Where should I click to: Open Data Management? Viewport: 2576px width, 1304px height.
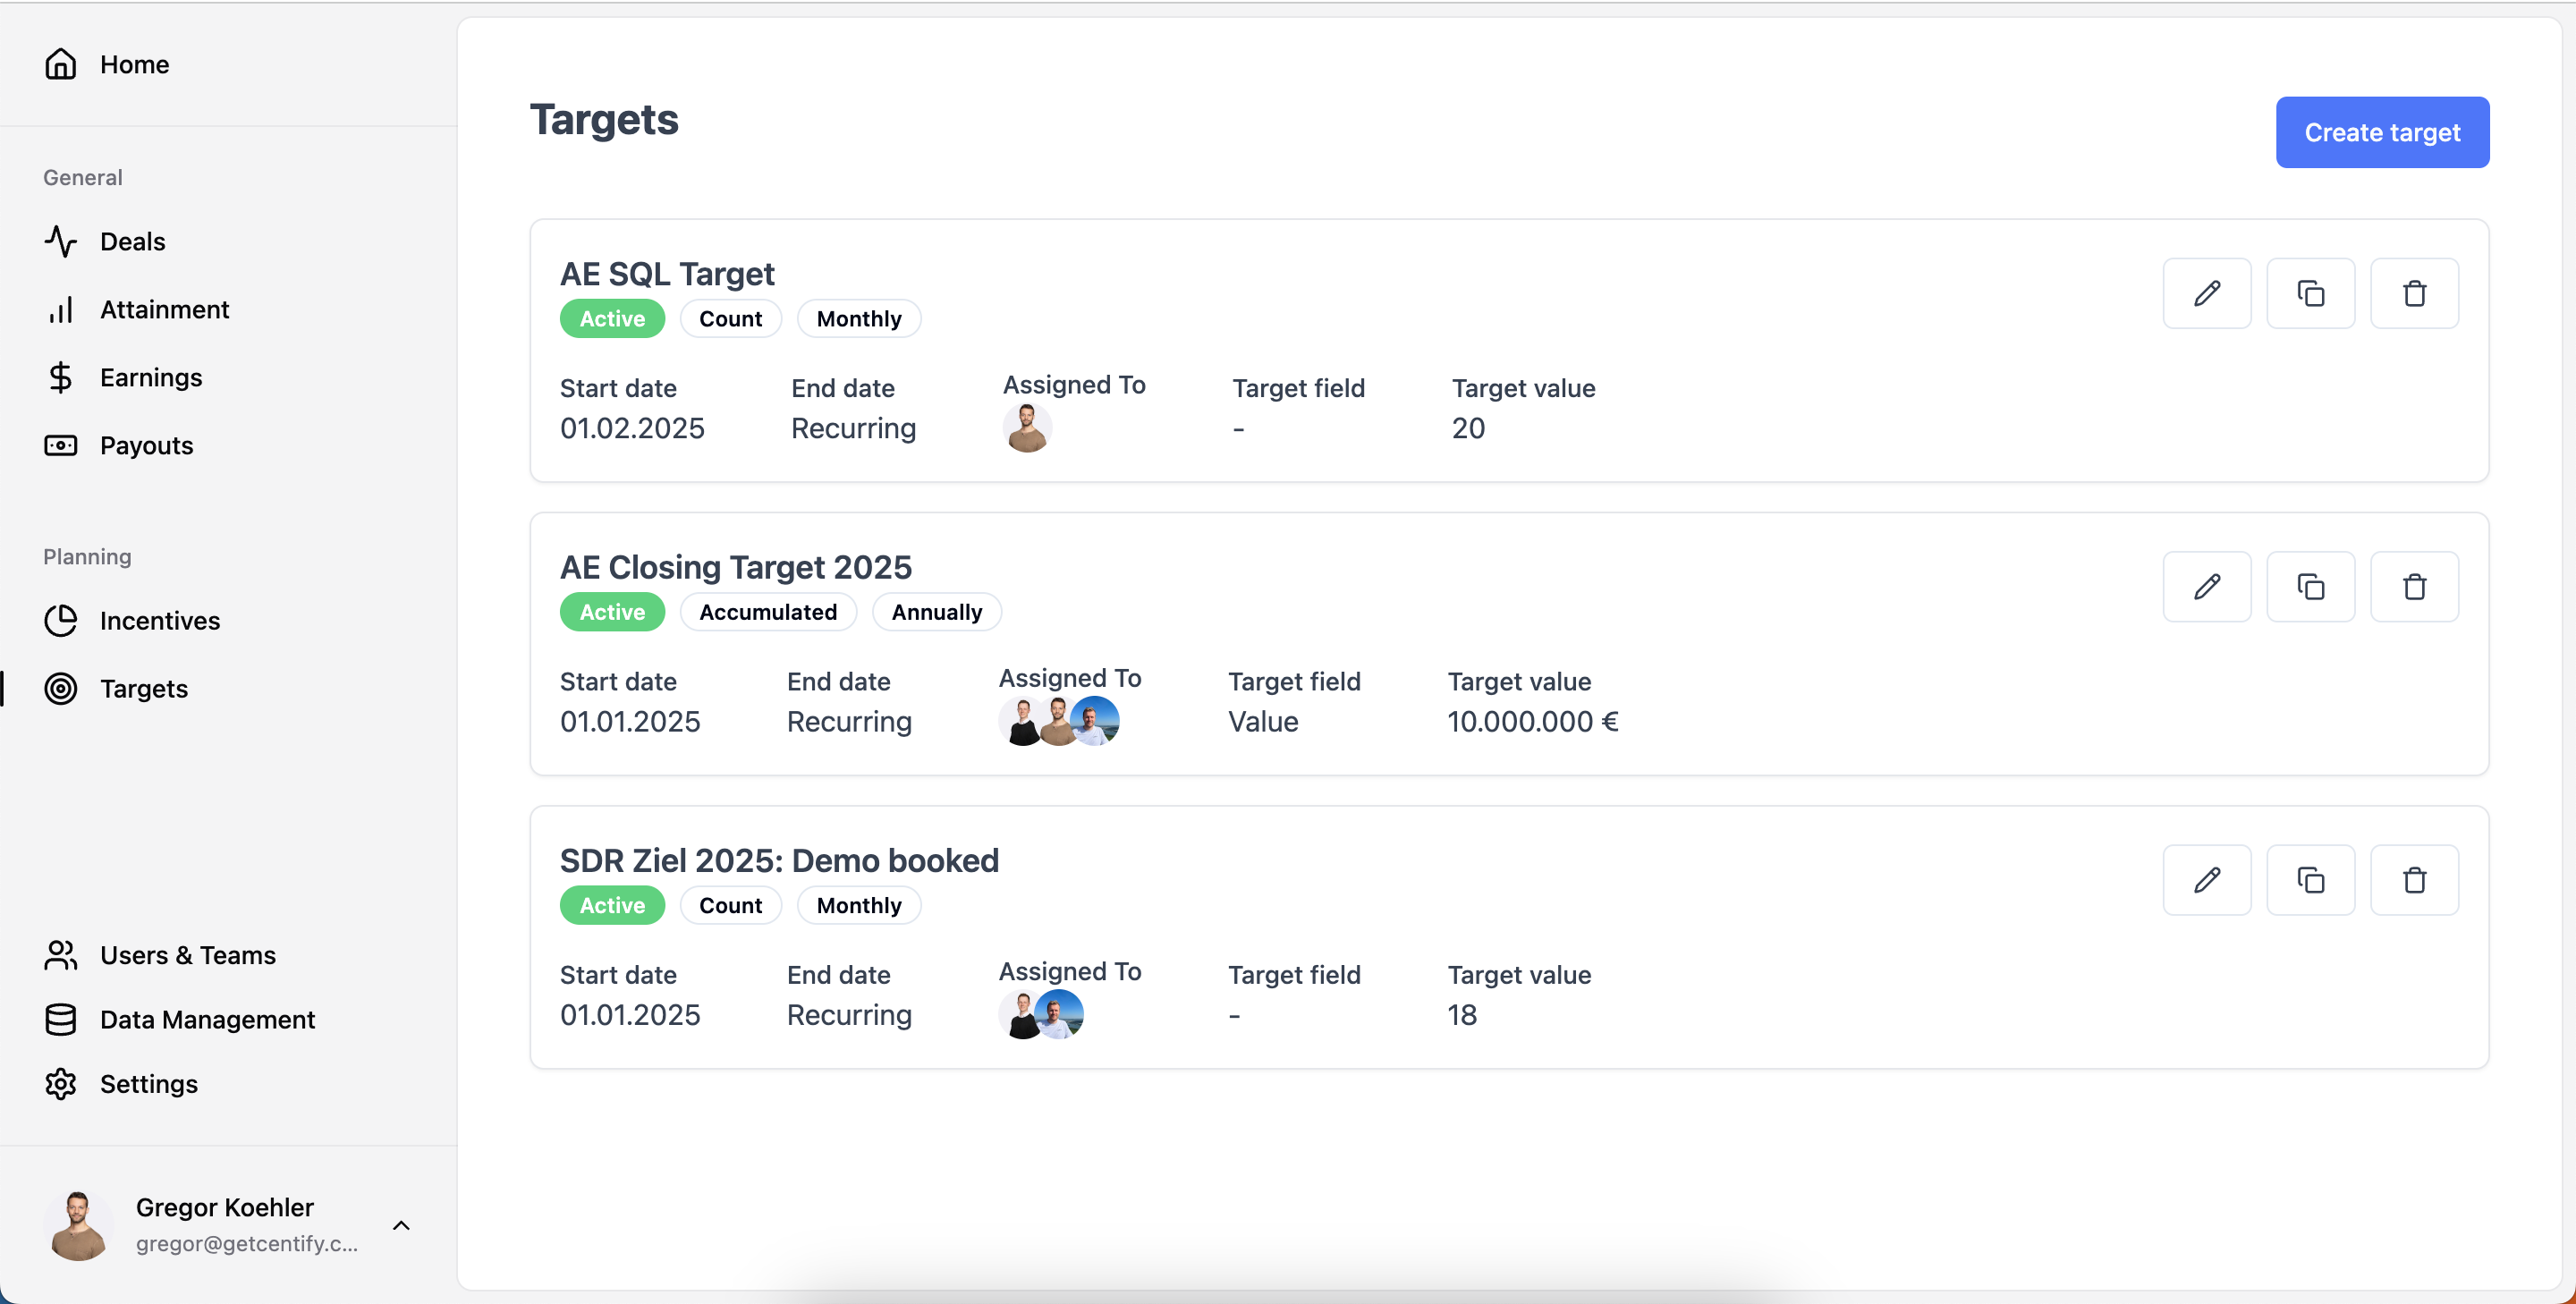pos(207,1019)
